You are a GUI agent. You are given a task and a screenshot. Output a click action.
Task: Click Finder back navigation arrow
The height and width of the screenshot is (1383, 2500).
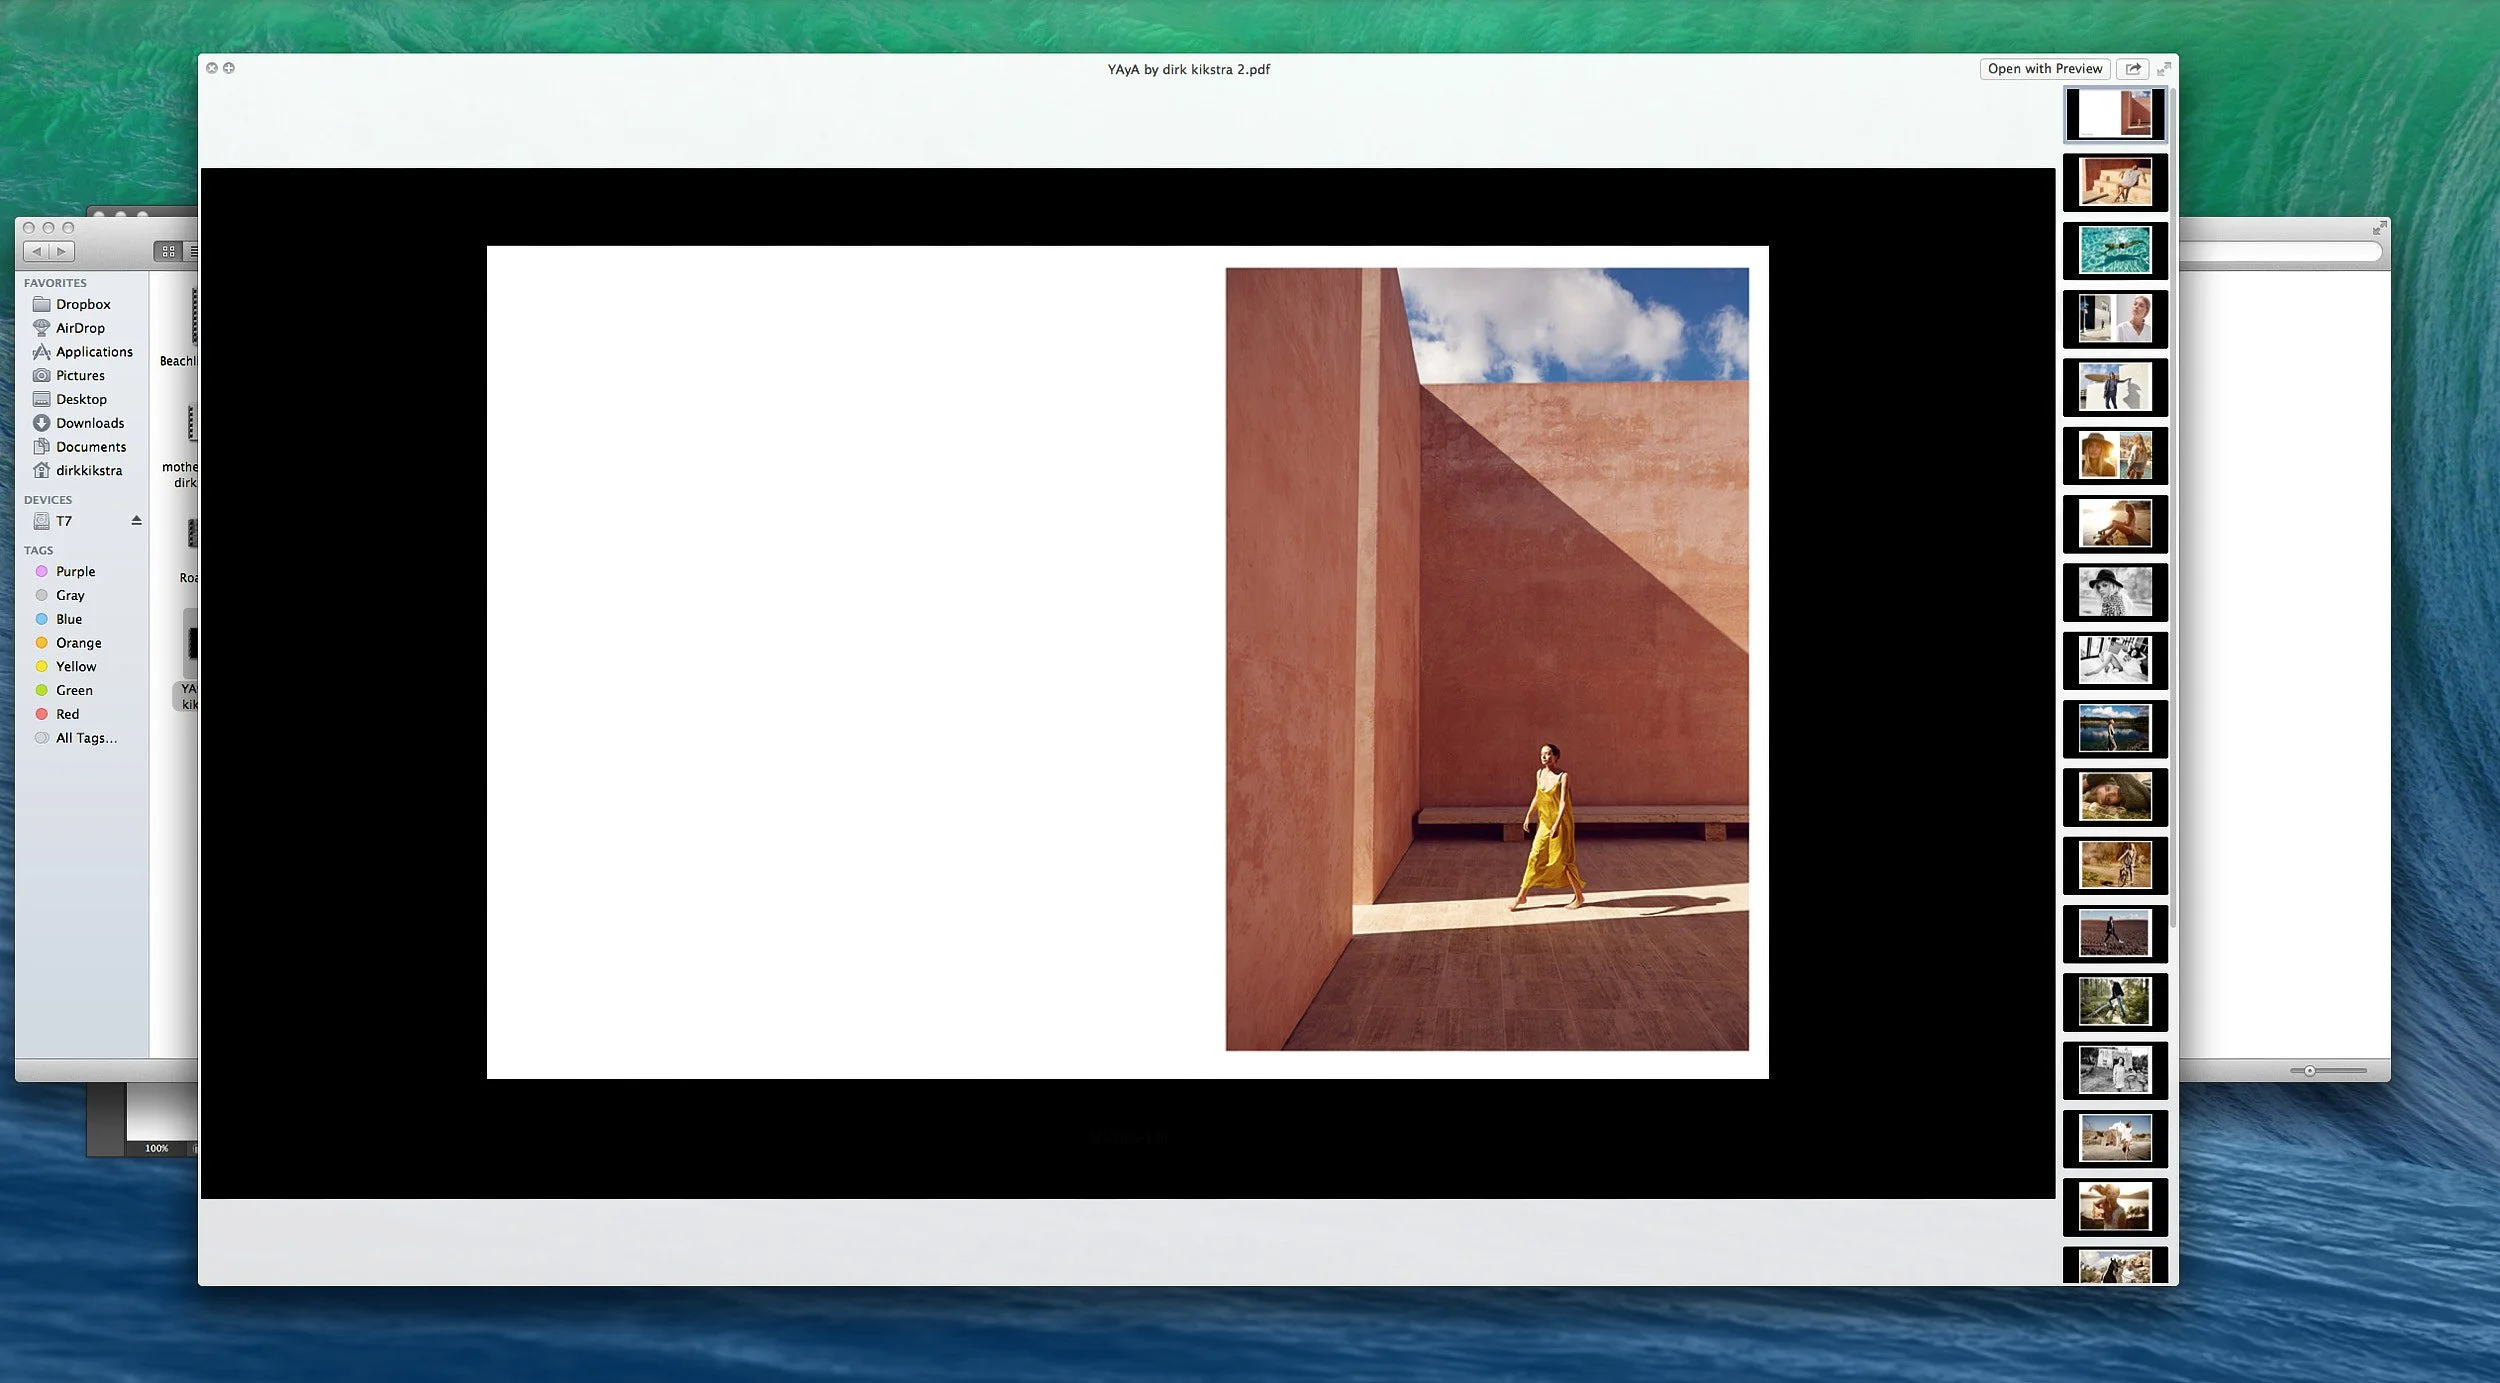coord(36,252)
